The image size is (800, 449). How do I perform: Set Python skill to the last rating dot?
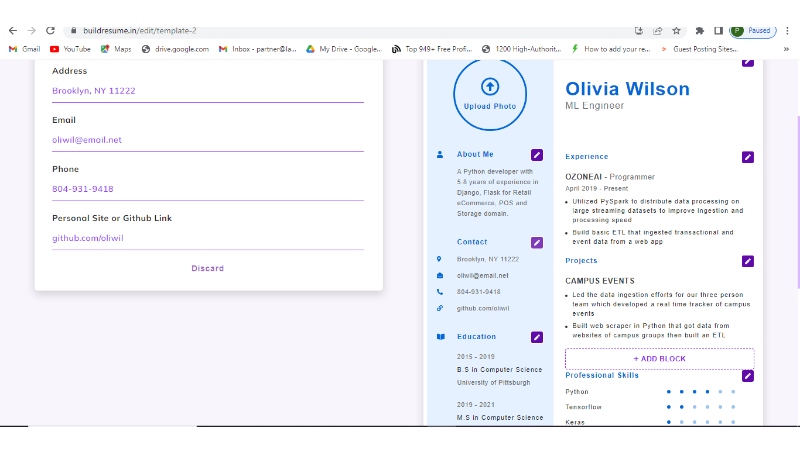tap(733, 392)
